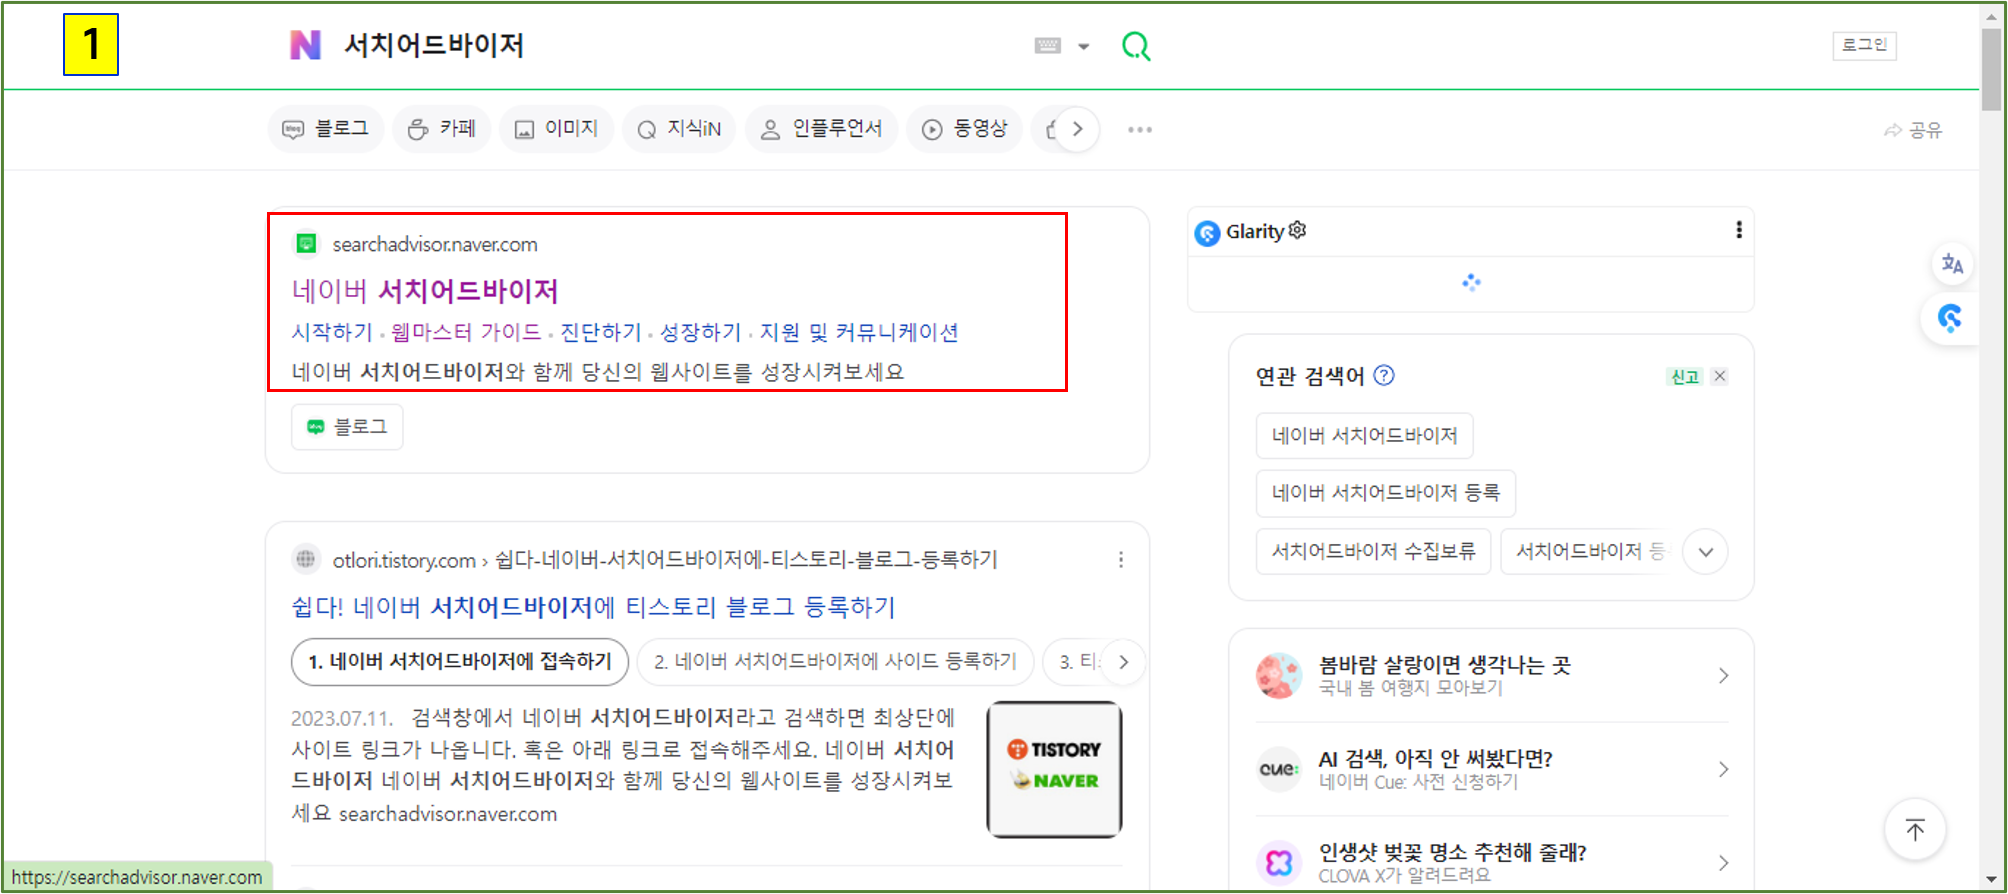Open the 네이버 서치어드바이저 result title
Image resolution: width=2008 pixels, height=894 pixels.
[x=425, y=291]
